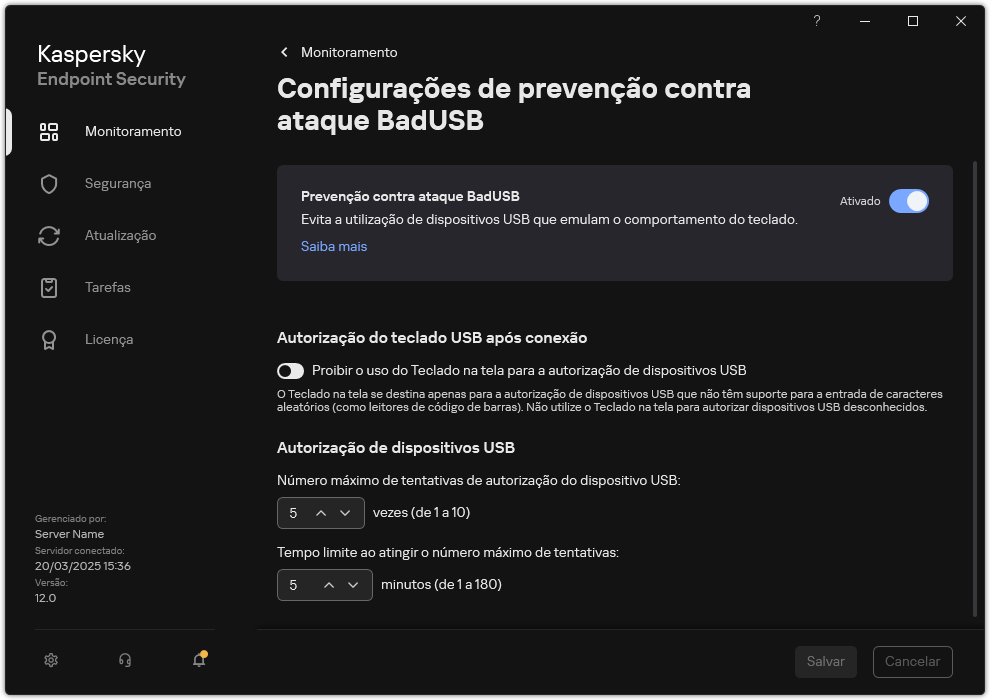Open Licença using the key icon
Viewport: 990px width, 700px height.
(49, 339)
